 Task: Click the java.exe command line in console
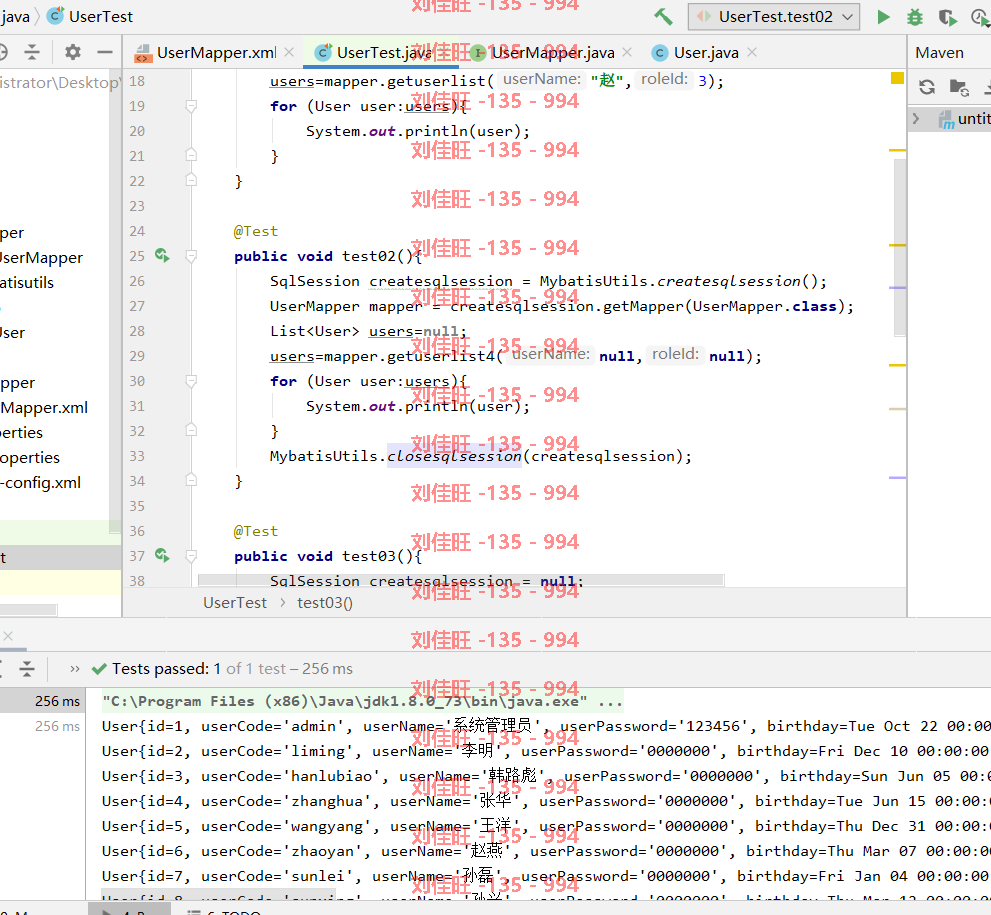point(363,701)
